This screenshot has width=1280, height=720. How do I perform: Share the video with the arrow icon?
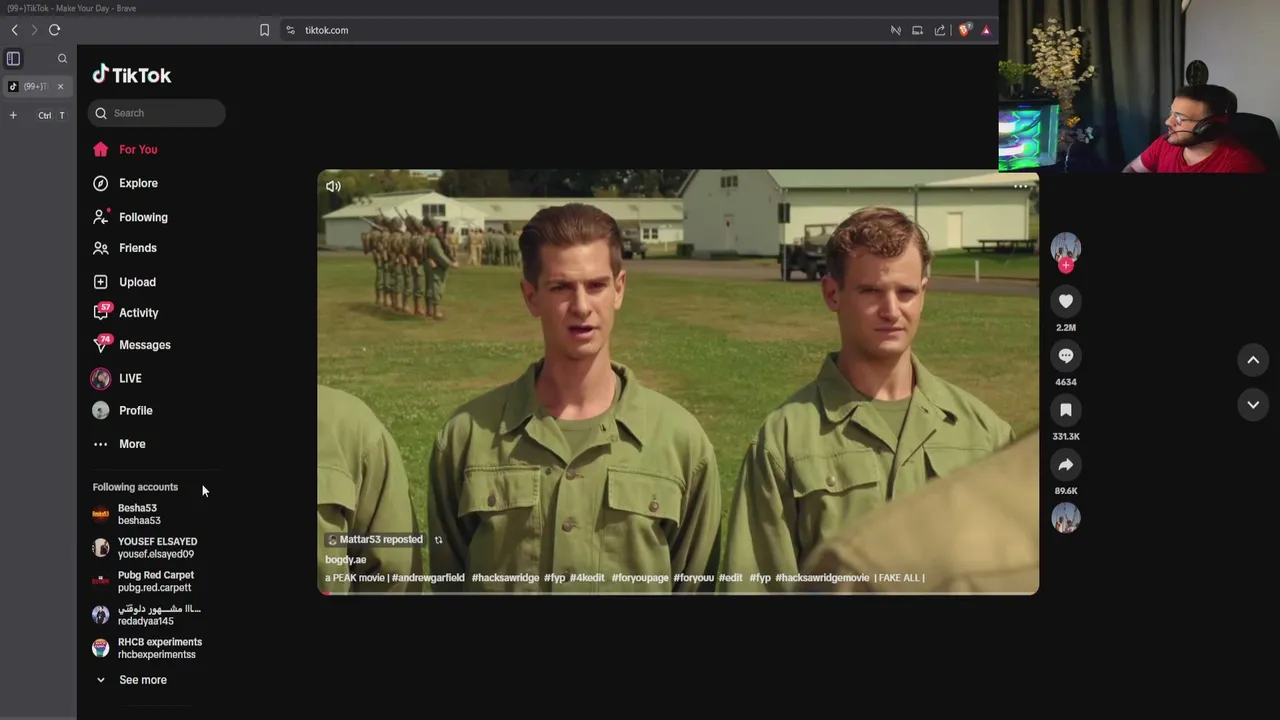point(1066,464)
